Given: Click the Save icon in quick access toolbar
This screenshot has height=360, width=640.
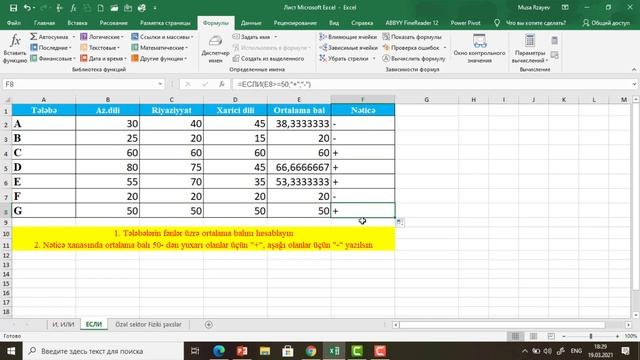Looking at the screenshot, I should [13, 8].
